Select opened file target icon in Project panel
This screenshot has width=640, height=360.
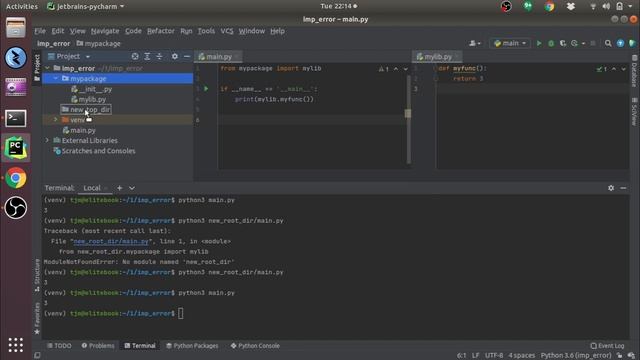coord(135,56)
